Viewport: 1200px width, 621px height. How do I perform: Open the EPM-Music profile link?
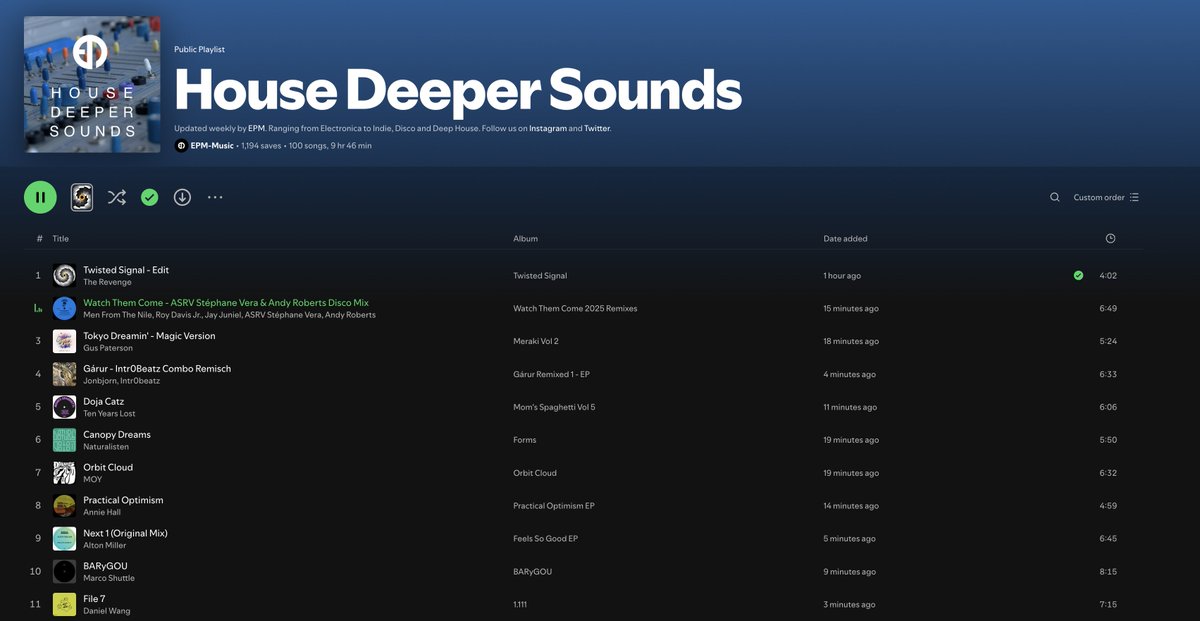pyautogui.click(x=212, y=145)
